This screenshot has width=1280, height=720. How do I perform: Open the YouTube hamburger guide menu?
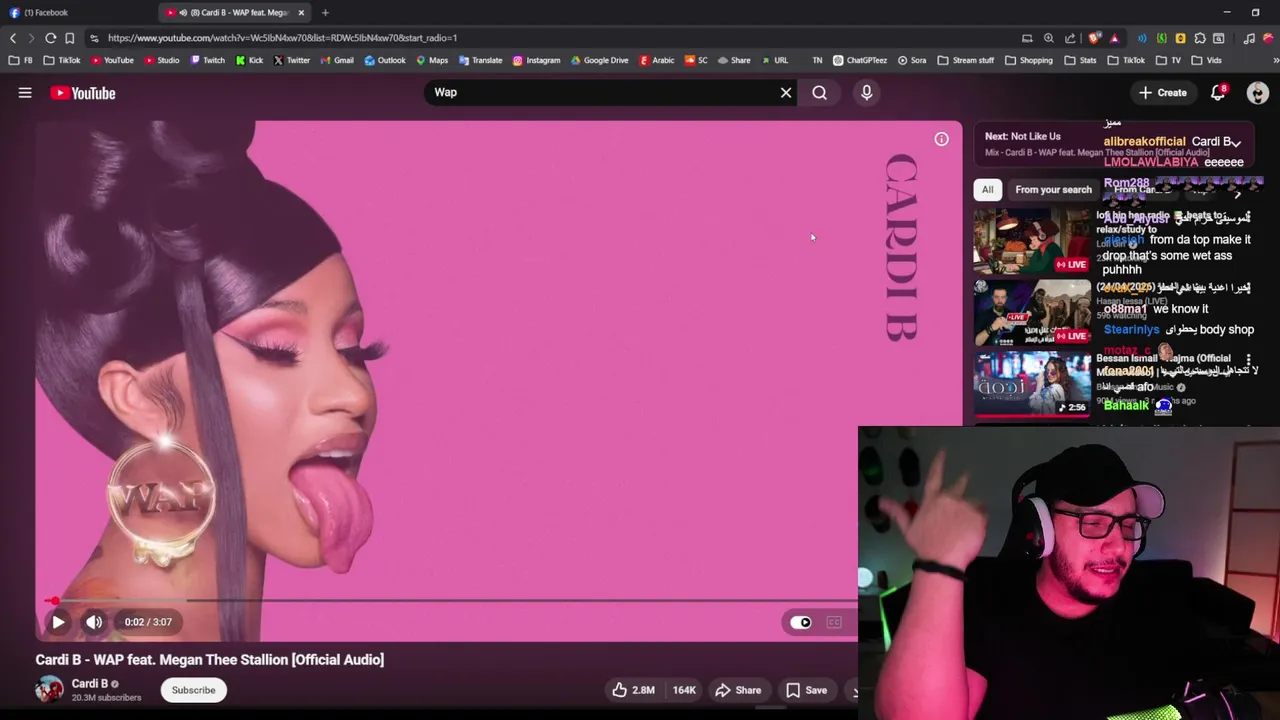point(25,93)
